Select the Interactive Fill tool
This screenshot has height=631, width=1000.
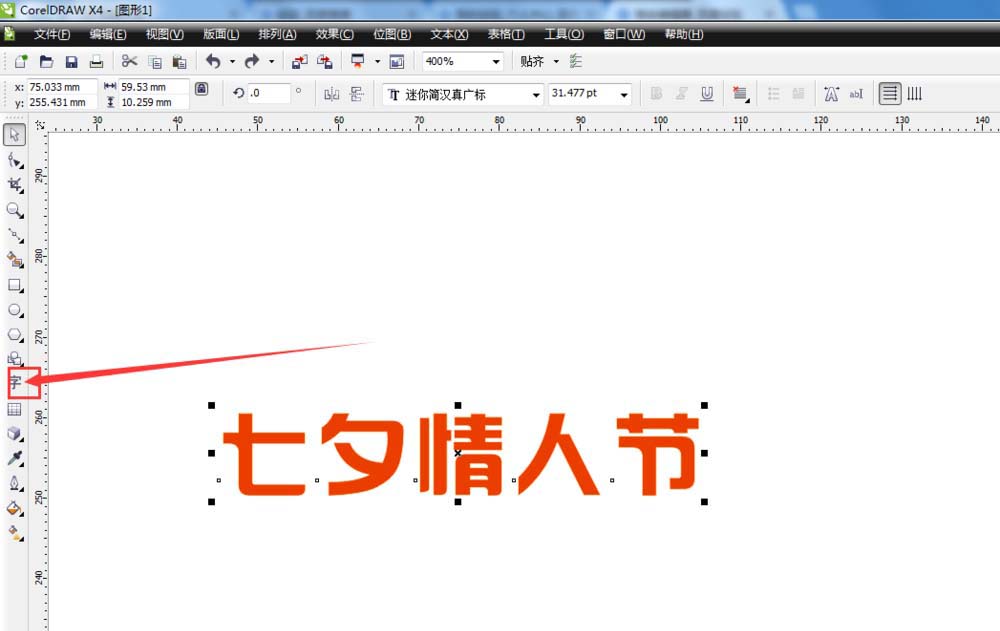tap(15, 533)
